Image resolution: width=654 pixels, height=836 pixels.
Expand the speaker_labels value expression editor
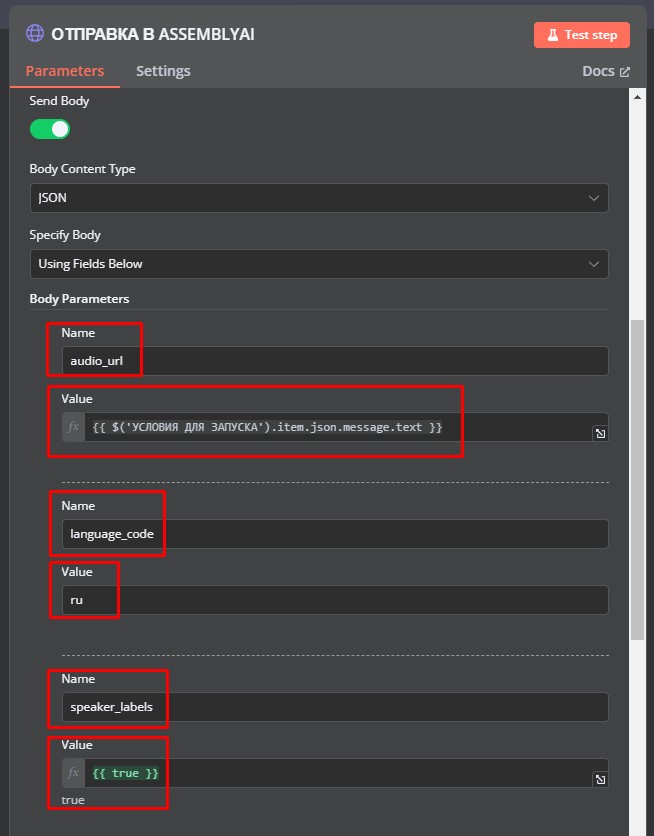[x=600, y=779]
